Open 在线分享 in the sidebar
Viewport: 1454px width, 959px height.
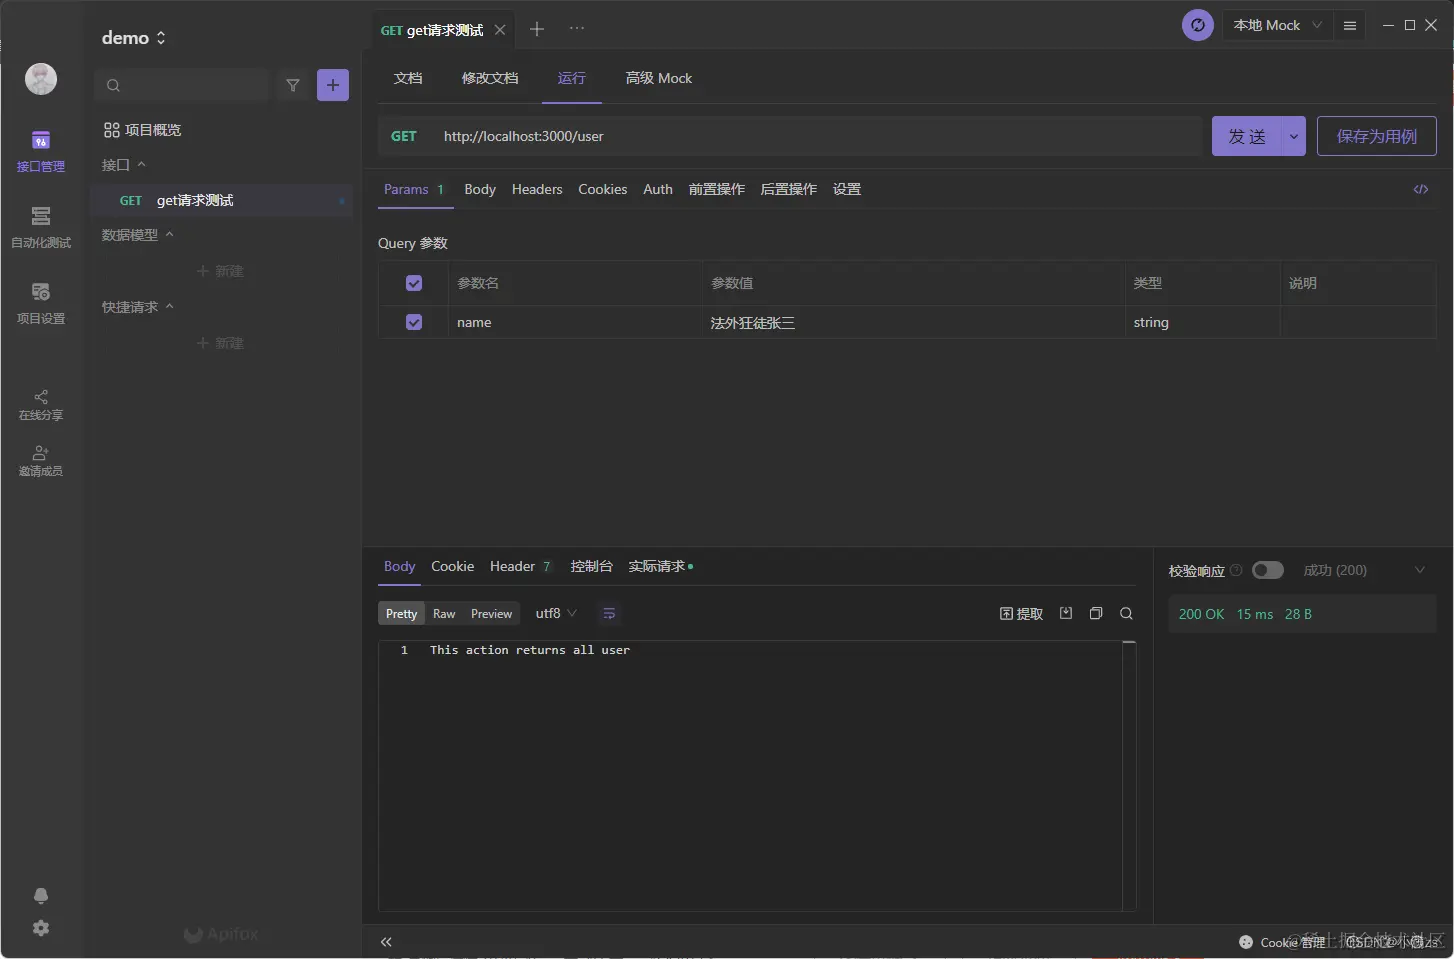(x=40, y=405)
